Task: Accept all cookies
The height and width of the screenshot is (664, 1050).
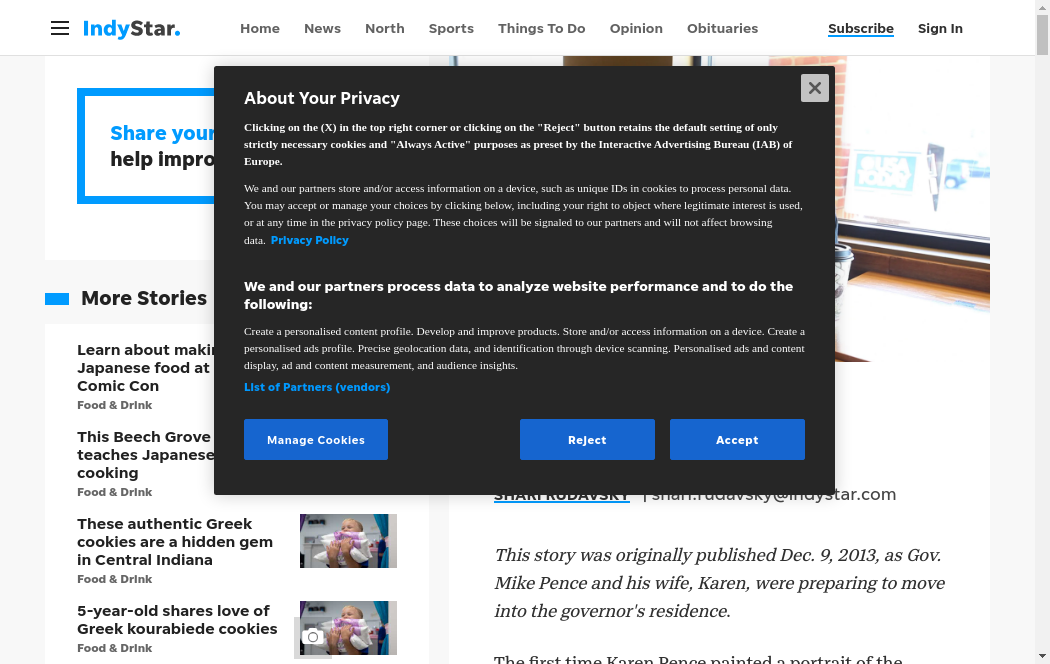Action: coord(737,440)
